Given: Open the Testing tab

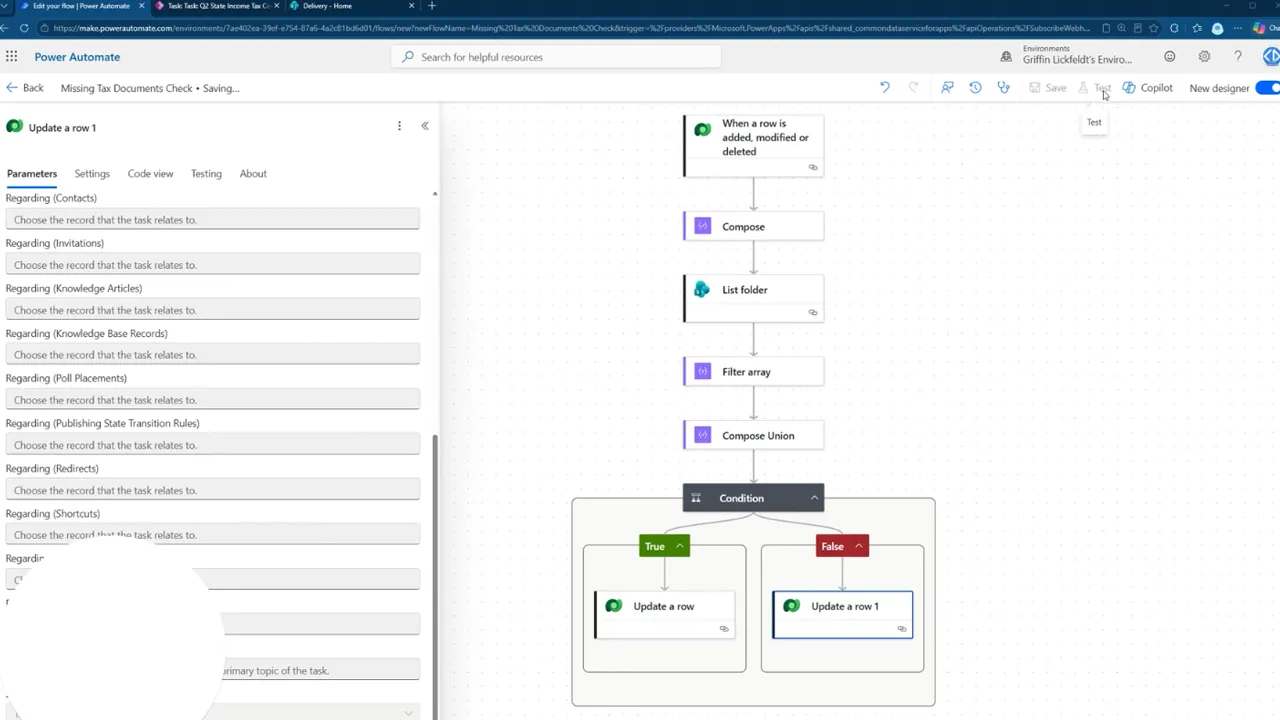Looking at the screenshot, I should [206, 174].
